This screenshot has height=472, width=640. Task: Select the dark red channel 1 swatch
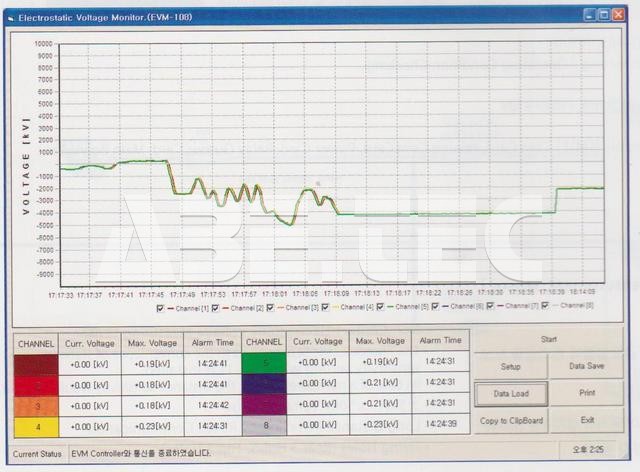pyautogui.click(x=36, y=364)
